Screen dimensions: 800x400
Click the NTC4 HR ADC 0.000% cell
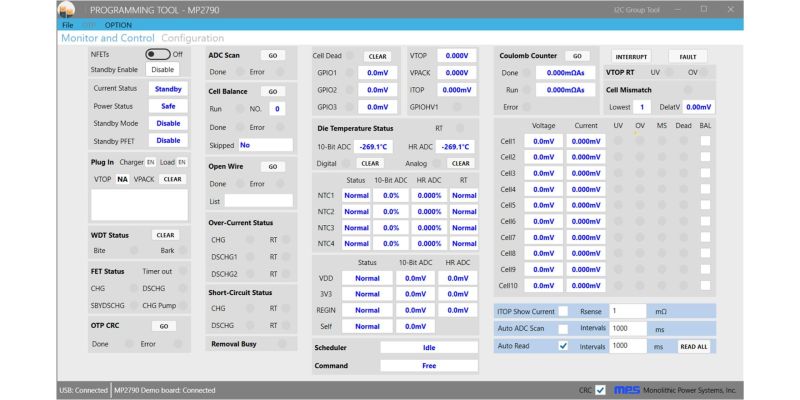click(429, 243)
